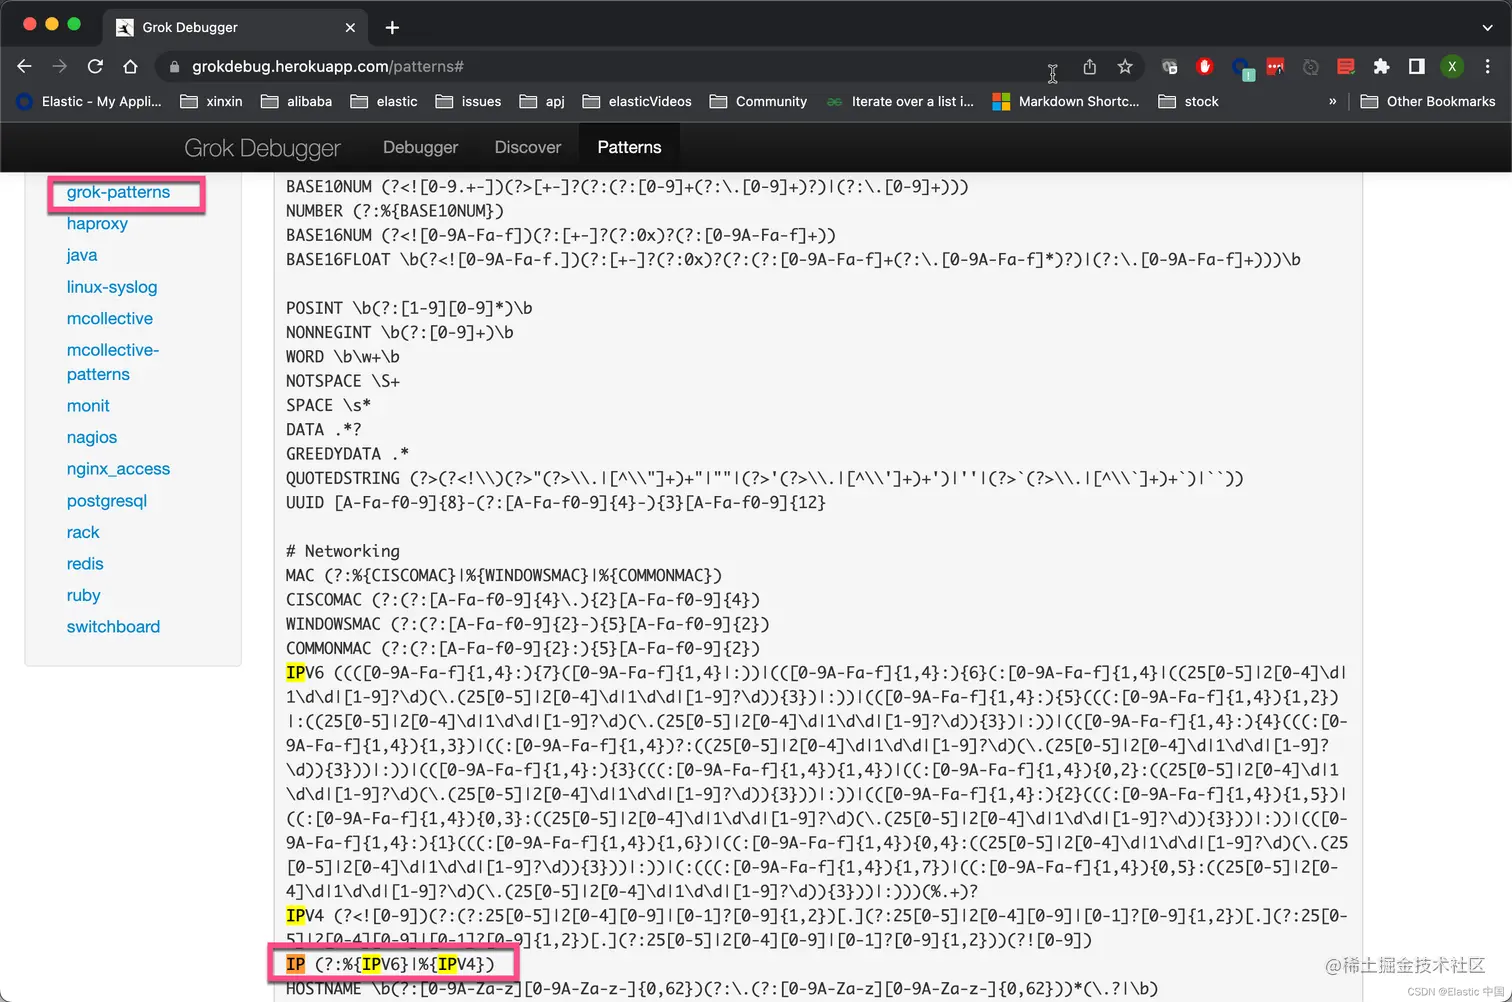Toggle the browser side panel icon
Viewport: 1512px width, 1002px height.
(x=1416, y=66)
